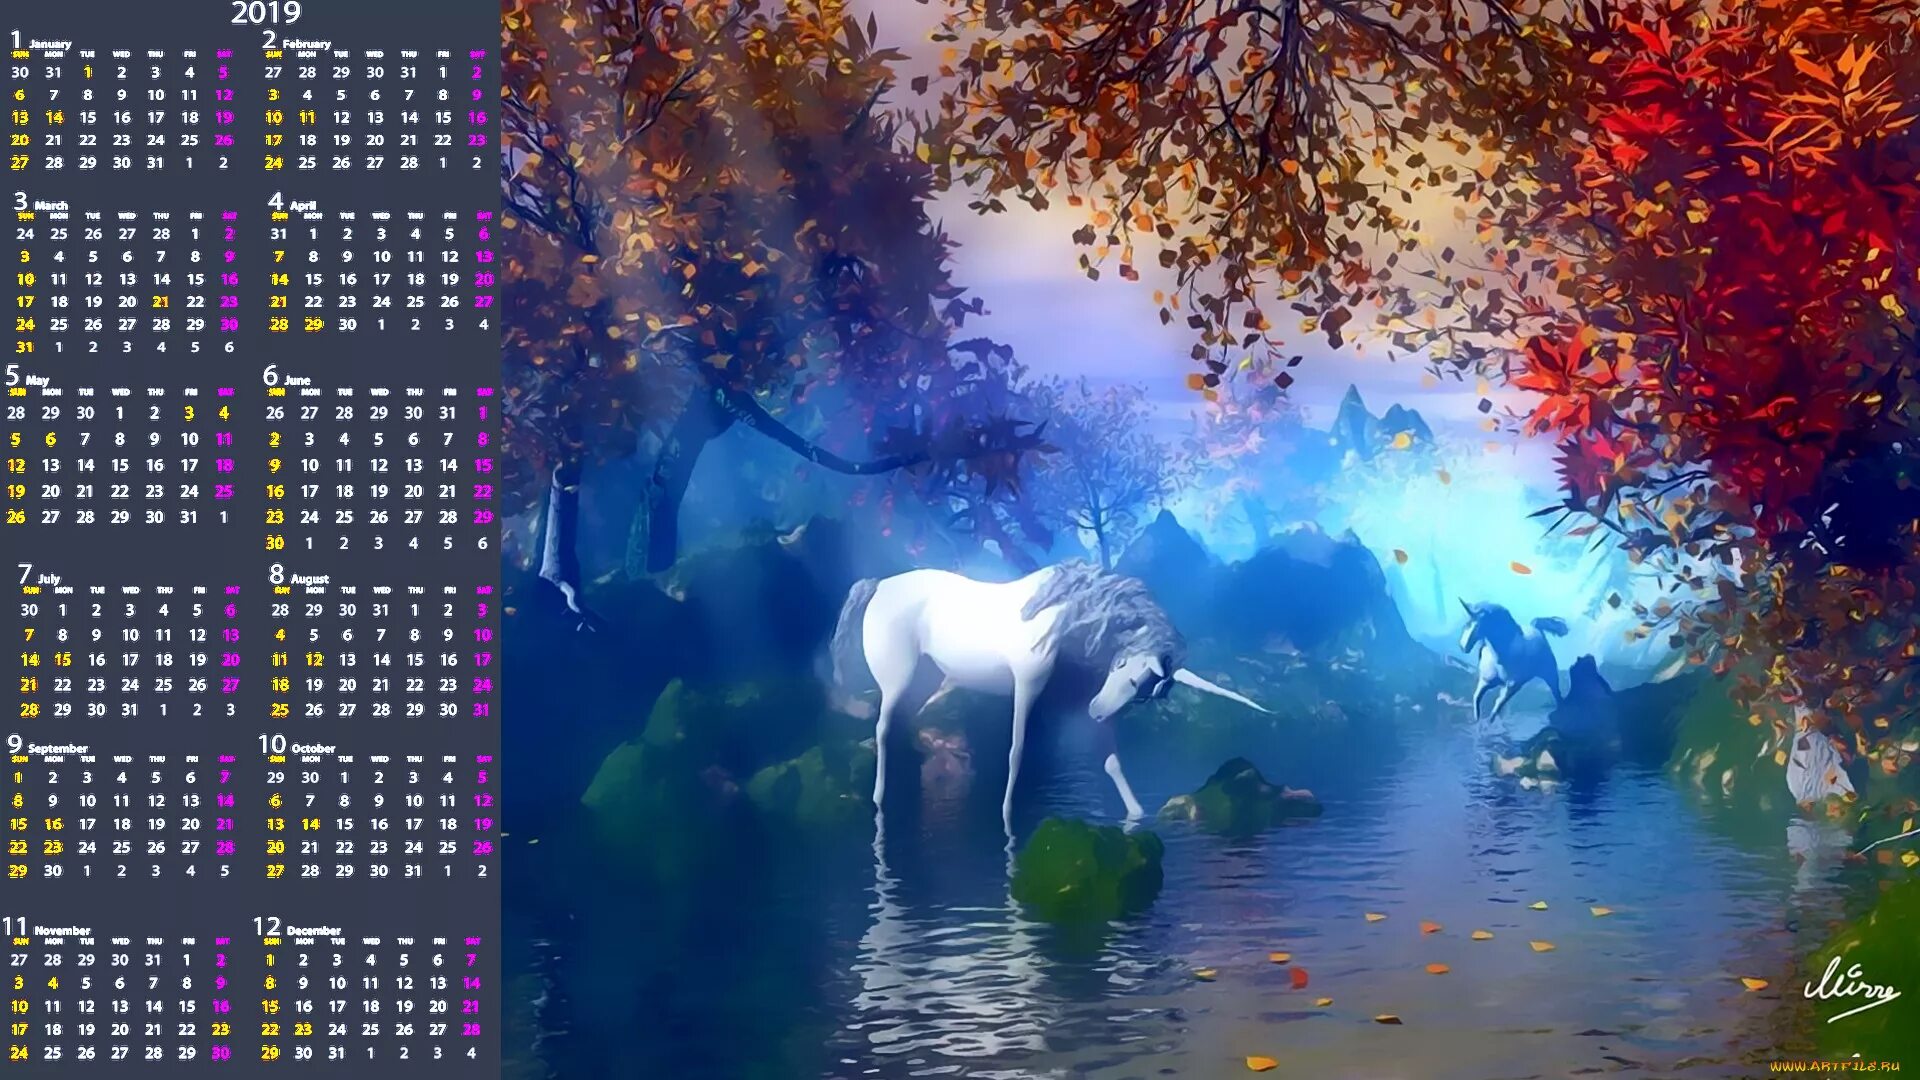Select highlighted March 21 date

[161, 302]
